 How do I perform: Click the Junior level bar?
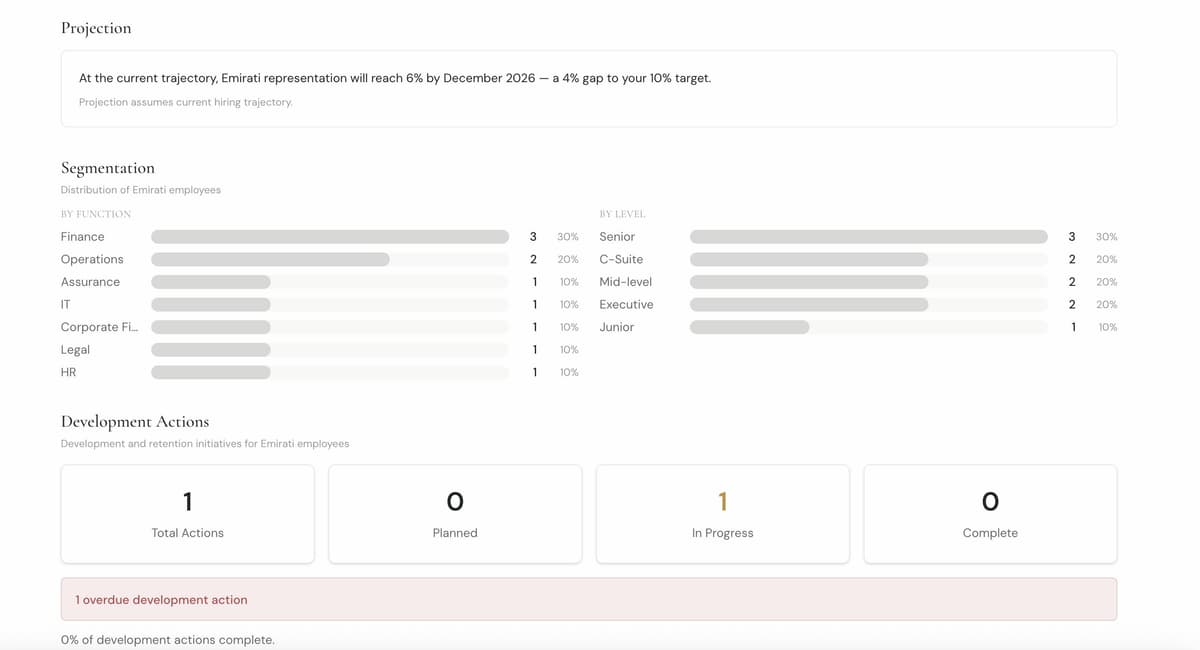click(869, 327)
